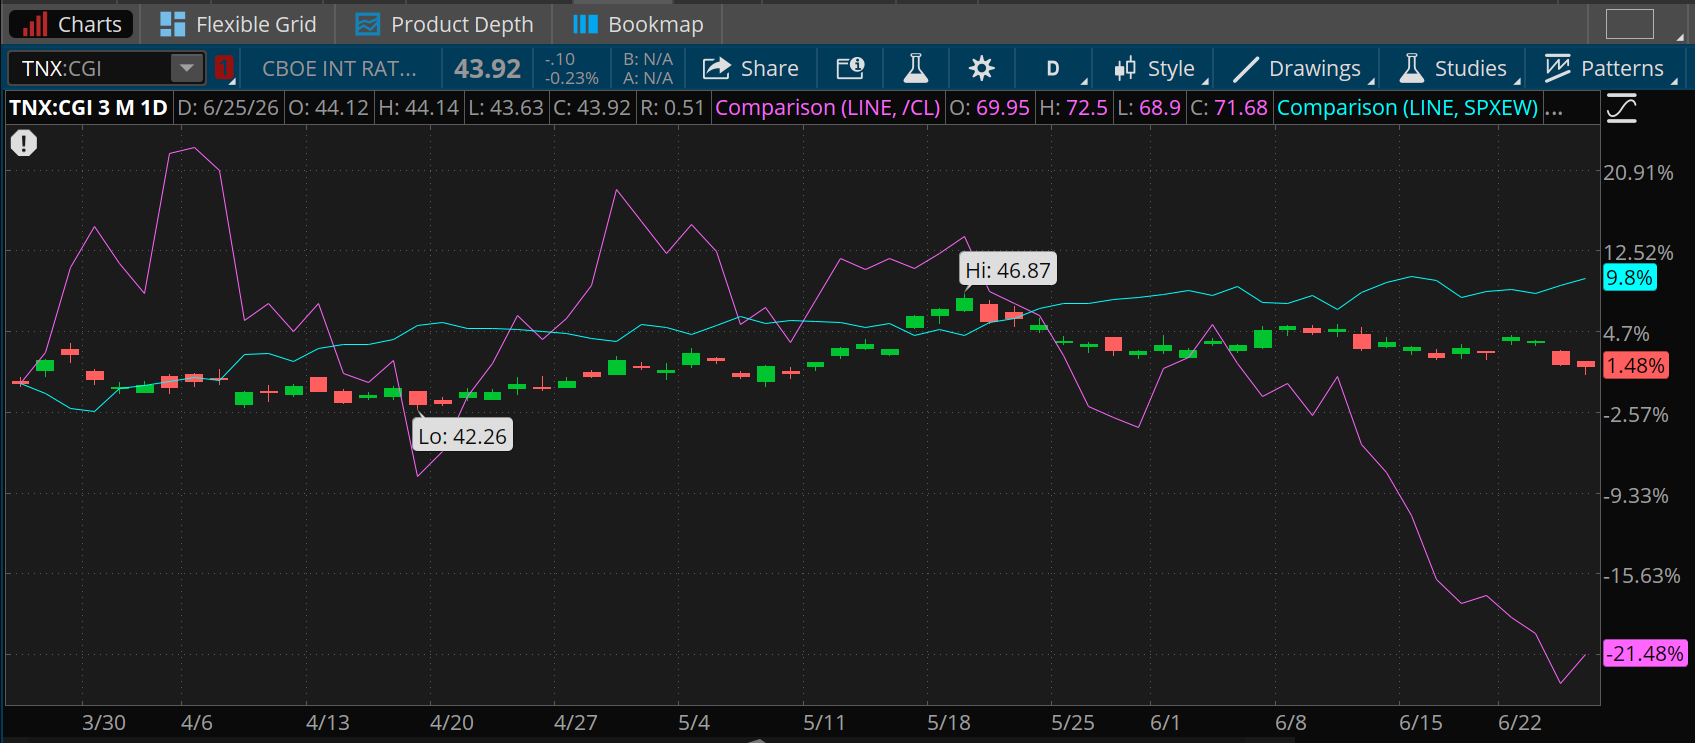Click the -9.33% axis label
Screen dimensions: 1695x743
pos(1636,496)
